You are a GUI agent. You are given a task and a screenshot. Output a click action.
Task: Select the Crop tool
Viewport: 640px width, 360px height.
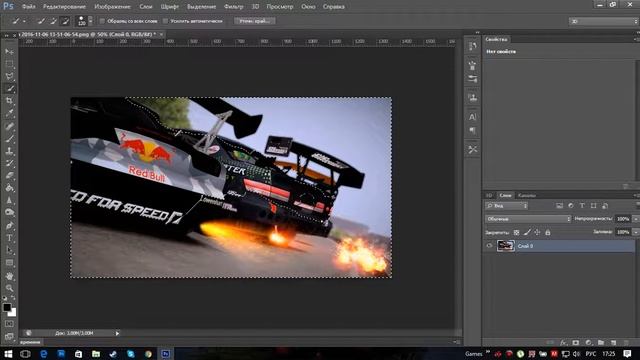tap(9, 101)
